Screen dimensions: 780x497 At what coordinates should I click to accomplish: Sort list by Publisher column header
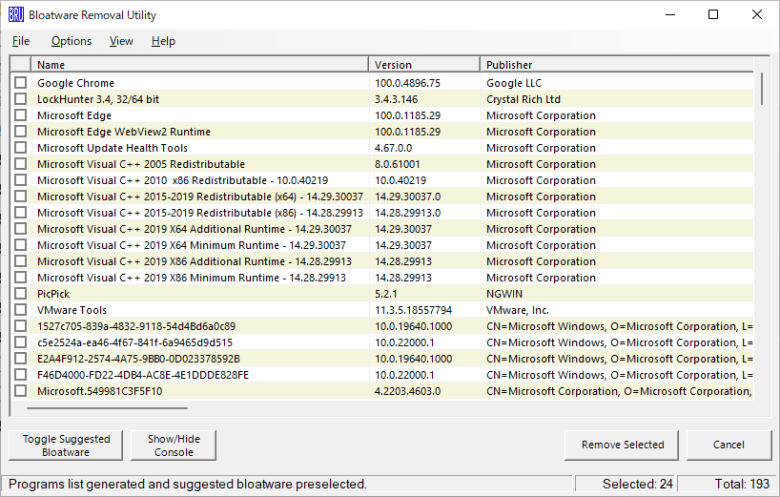pyautogui.click(x=617, y=65)
